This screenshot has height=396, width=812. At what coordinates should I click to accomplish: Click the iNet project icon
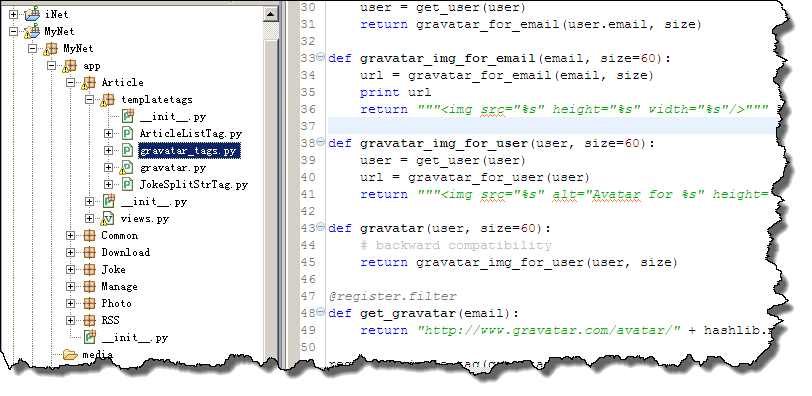(32, 14)
